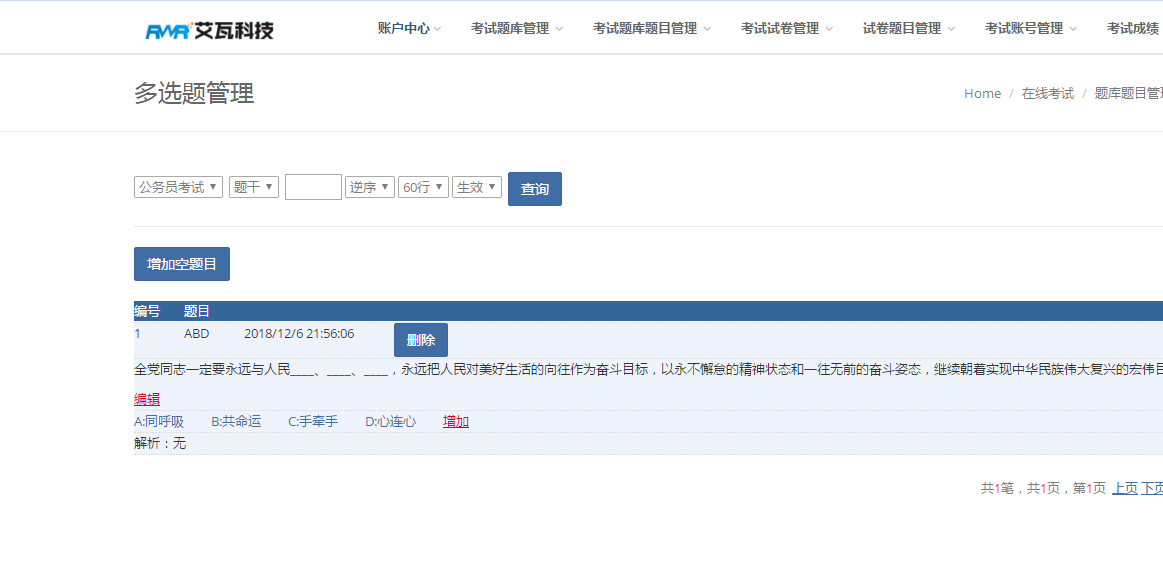
Task: Click the search keyword input box
Action: pos(313,187)
